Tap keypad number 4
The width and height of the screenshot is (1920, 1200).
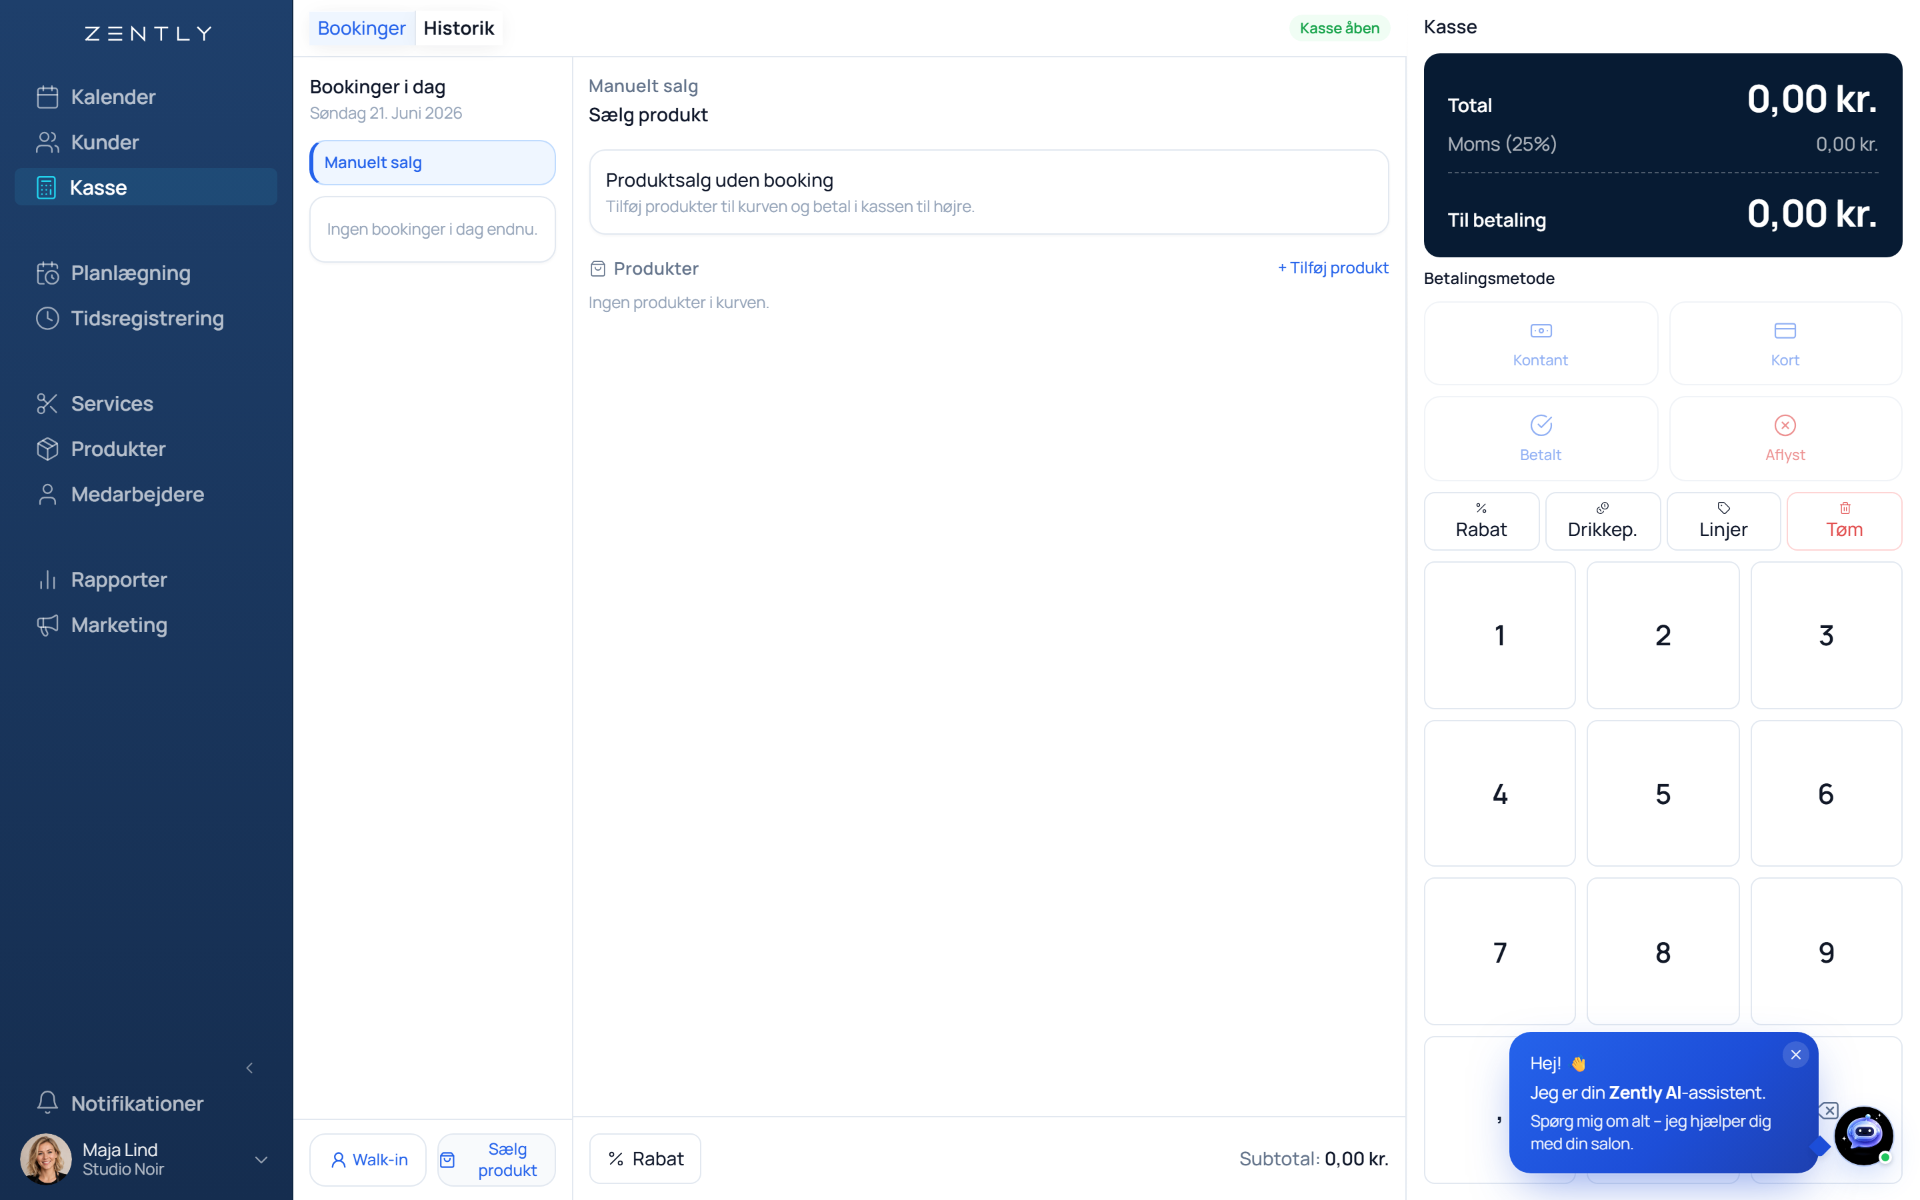coord(1499,794)
